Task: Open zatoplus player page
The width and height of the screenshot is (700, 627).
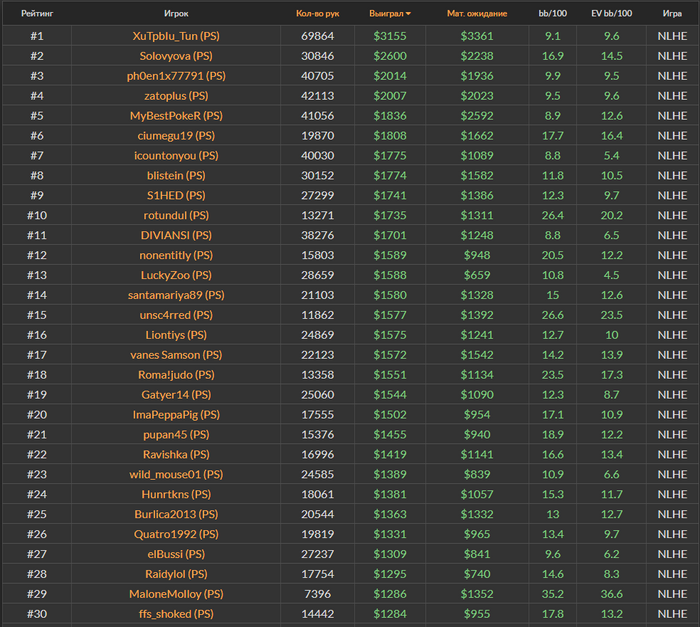Action: pyautogui.click(x=176, y=96)
